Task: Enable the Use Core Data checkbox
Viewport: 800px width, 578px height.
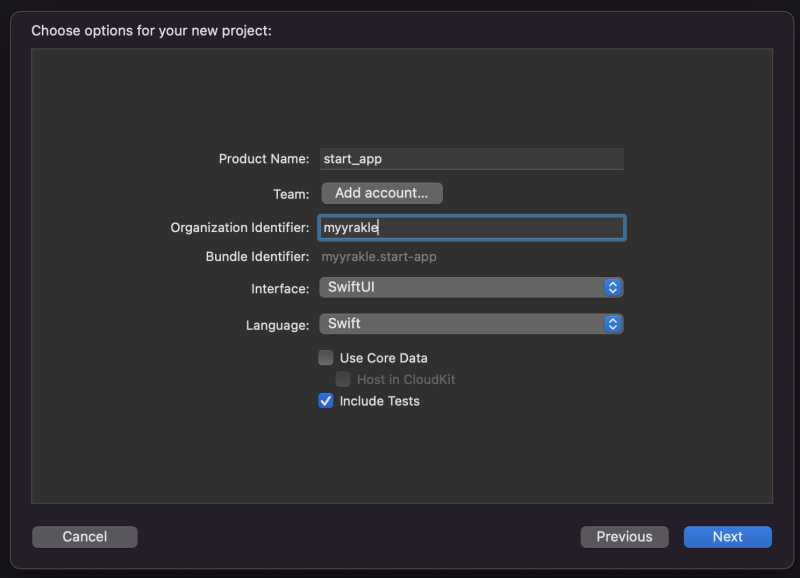Action: [x=326, y=358]
